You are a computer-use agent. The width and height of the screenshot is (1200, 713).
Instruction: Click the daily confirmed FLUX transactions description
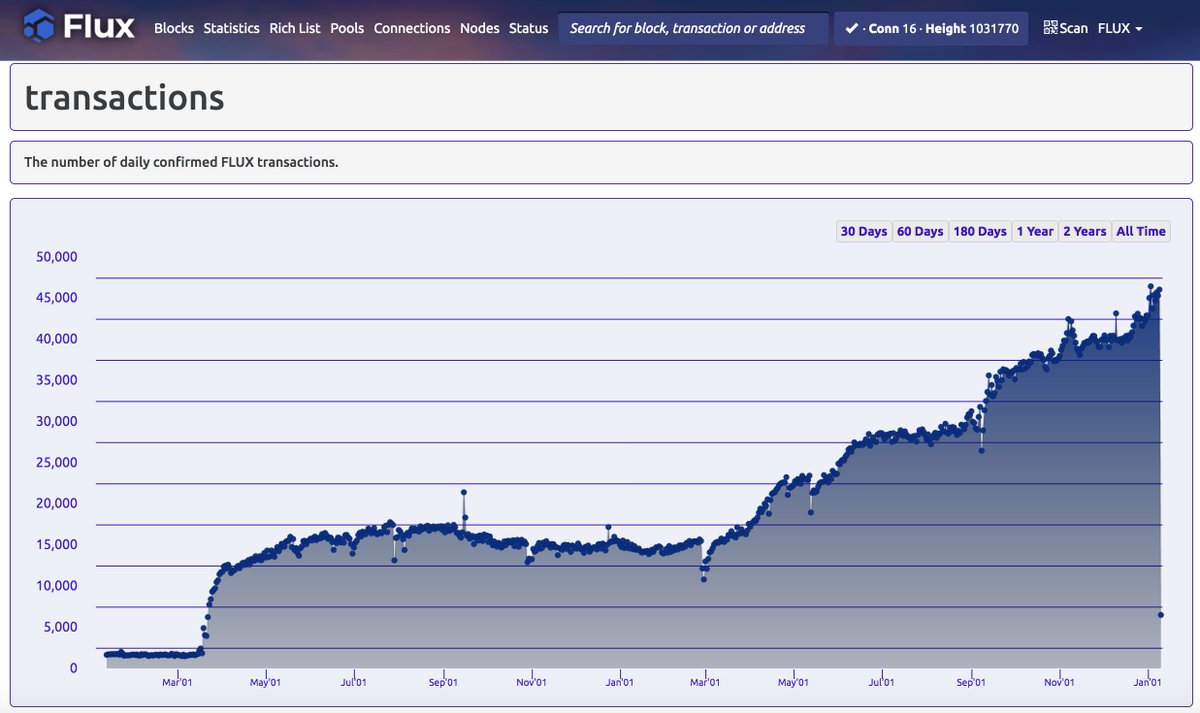tap(181, 162)
